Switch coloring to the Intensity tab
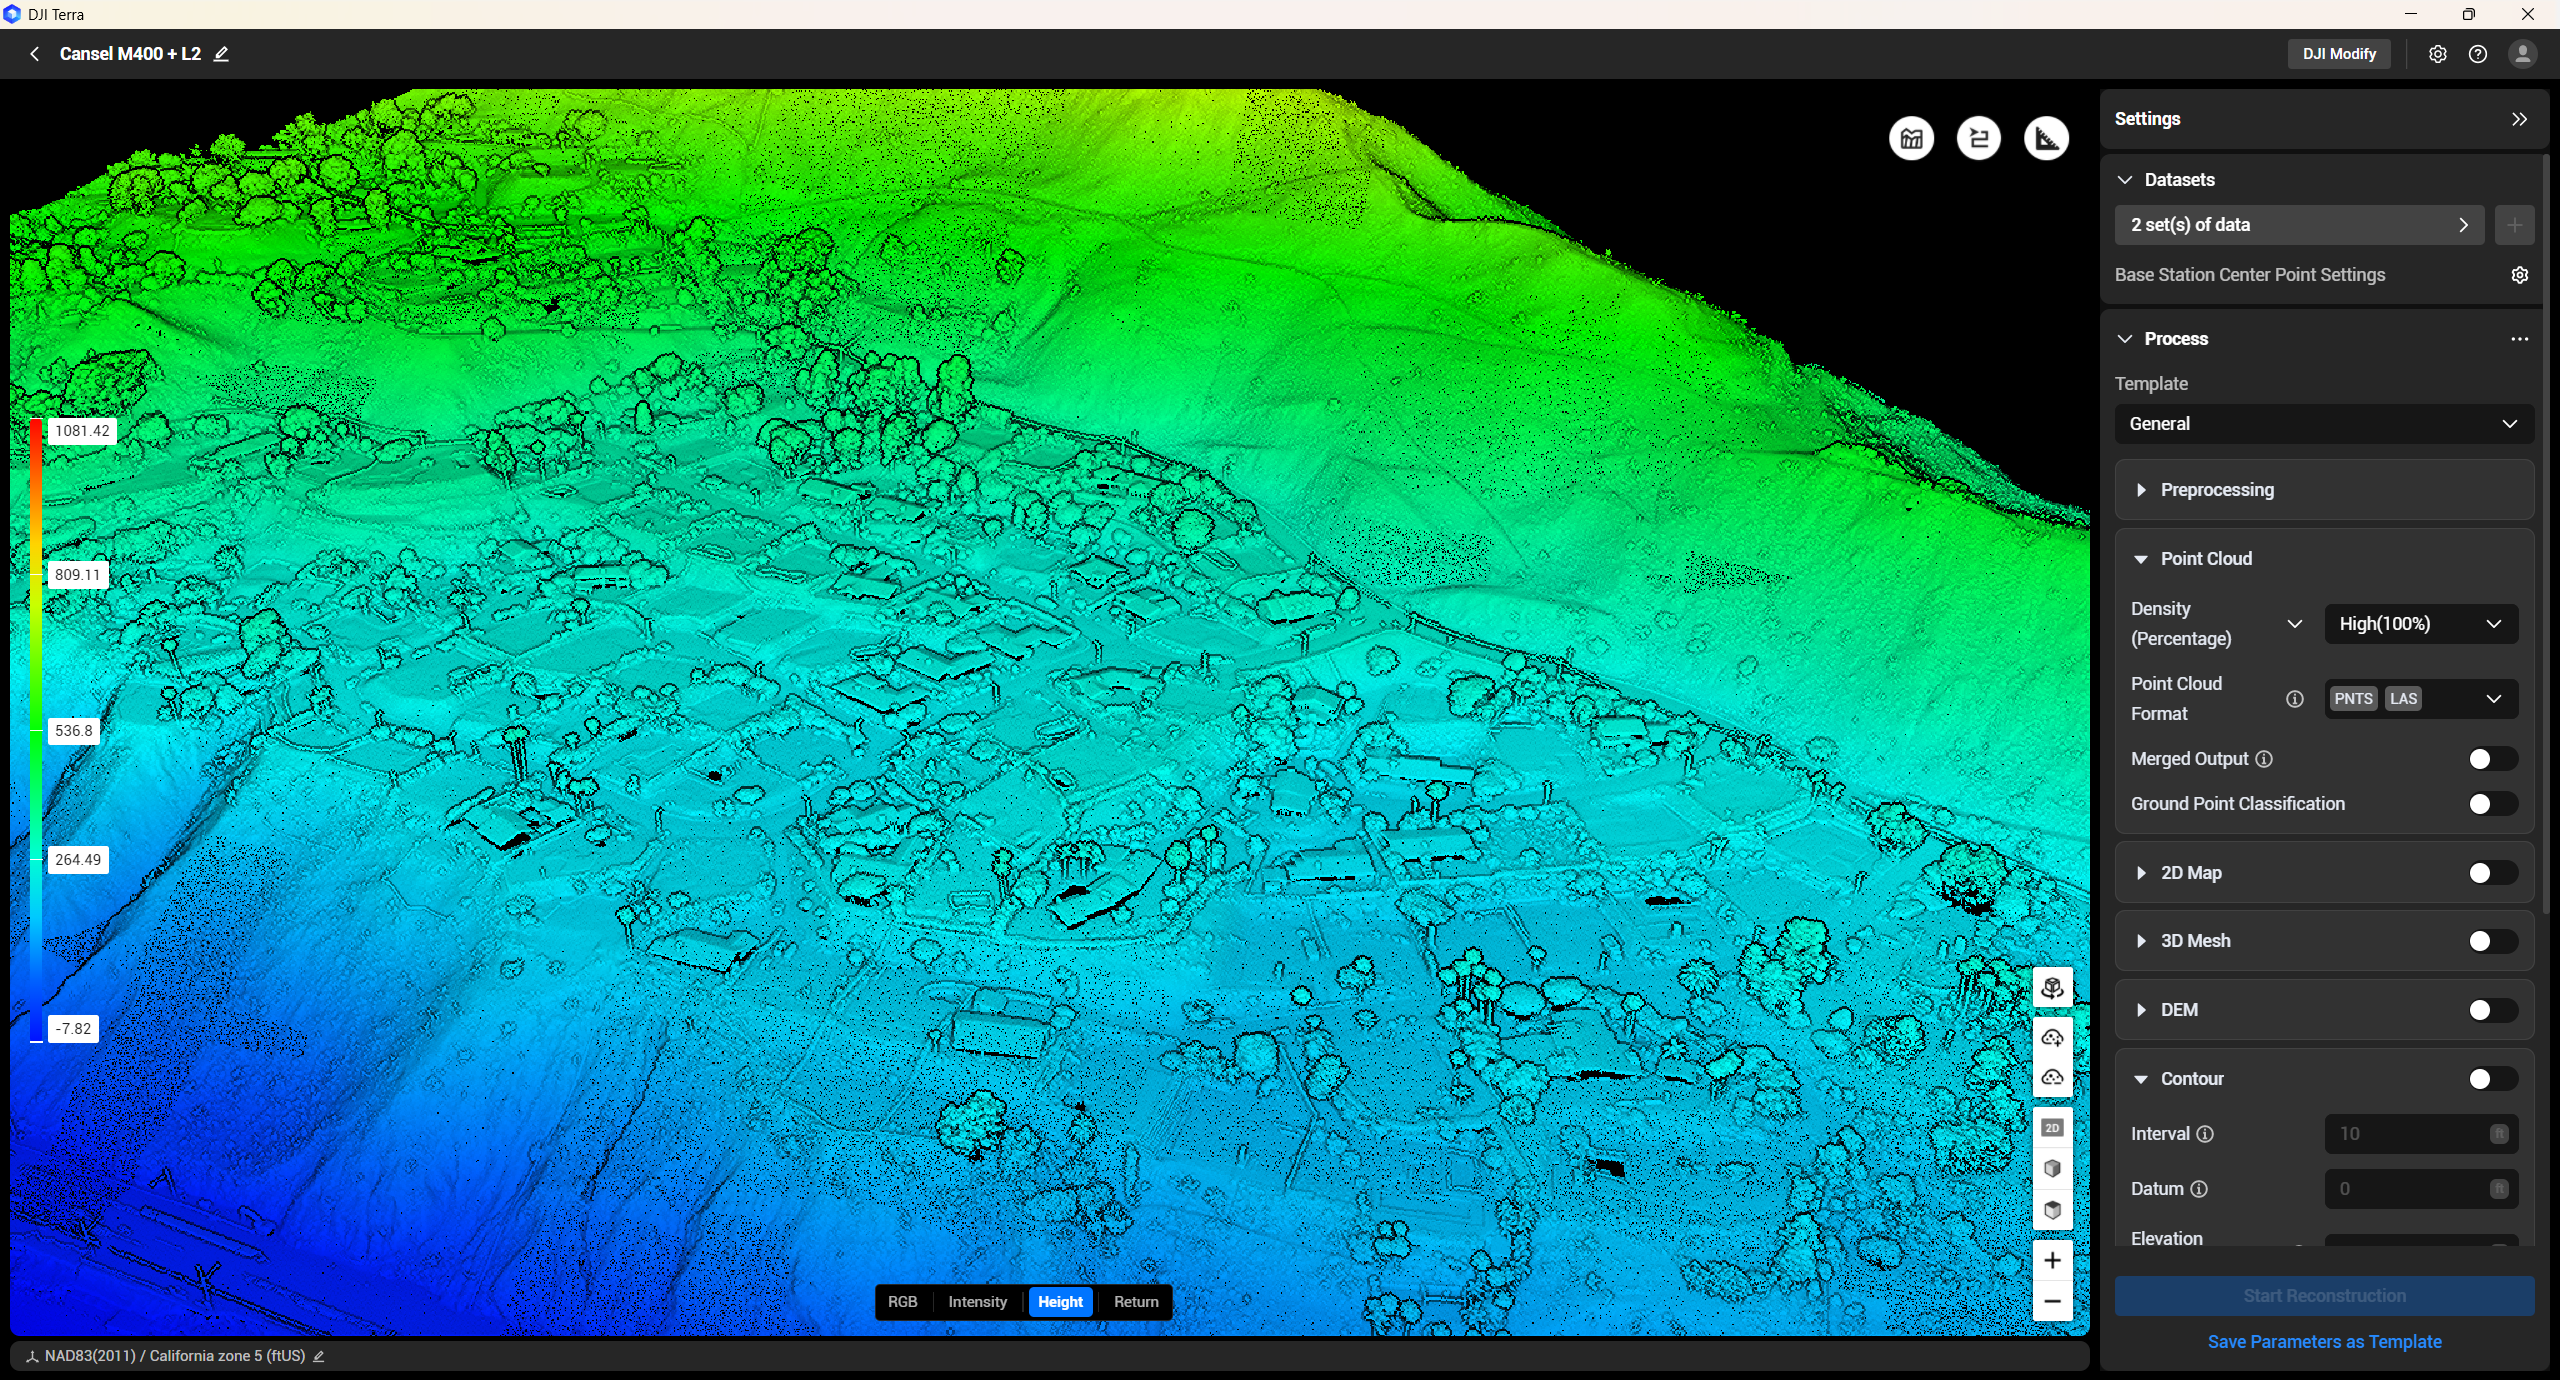 coord(977,1302)
